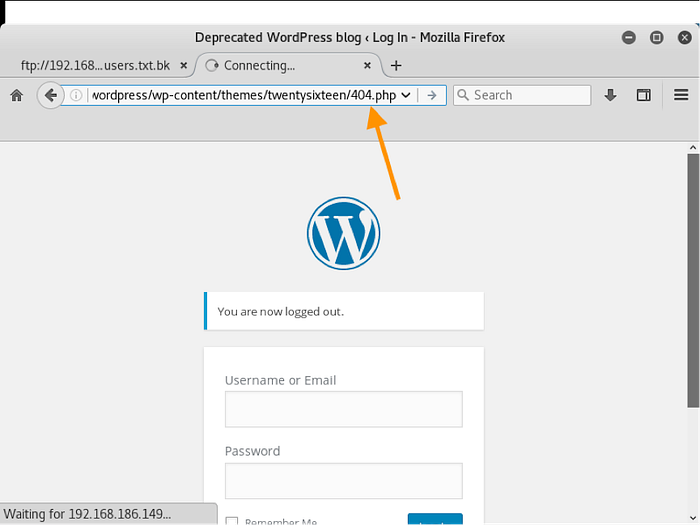Enable the Remember Me checkbox
Viewport: 700px width, 525px height.
click(x=232, y=521)
